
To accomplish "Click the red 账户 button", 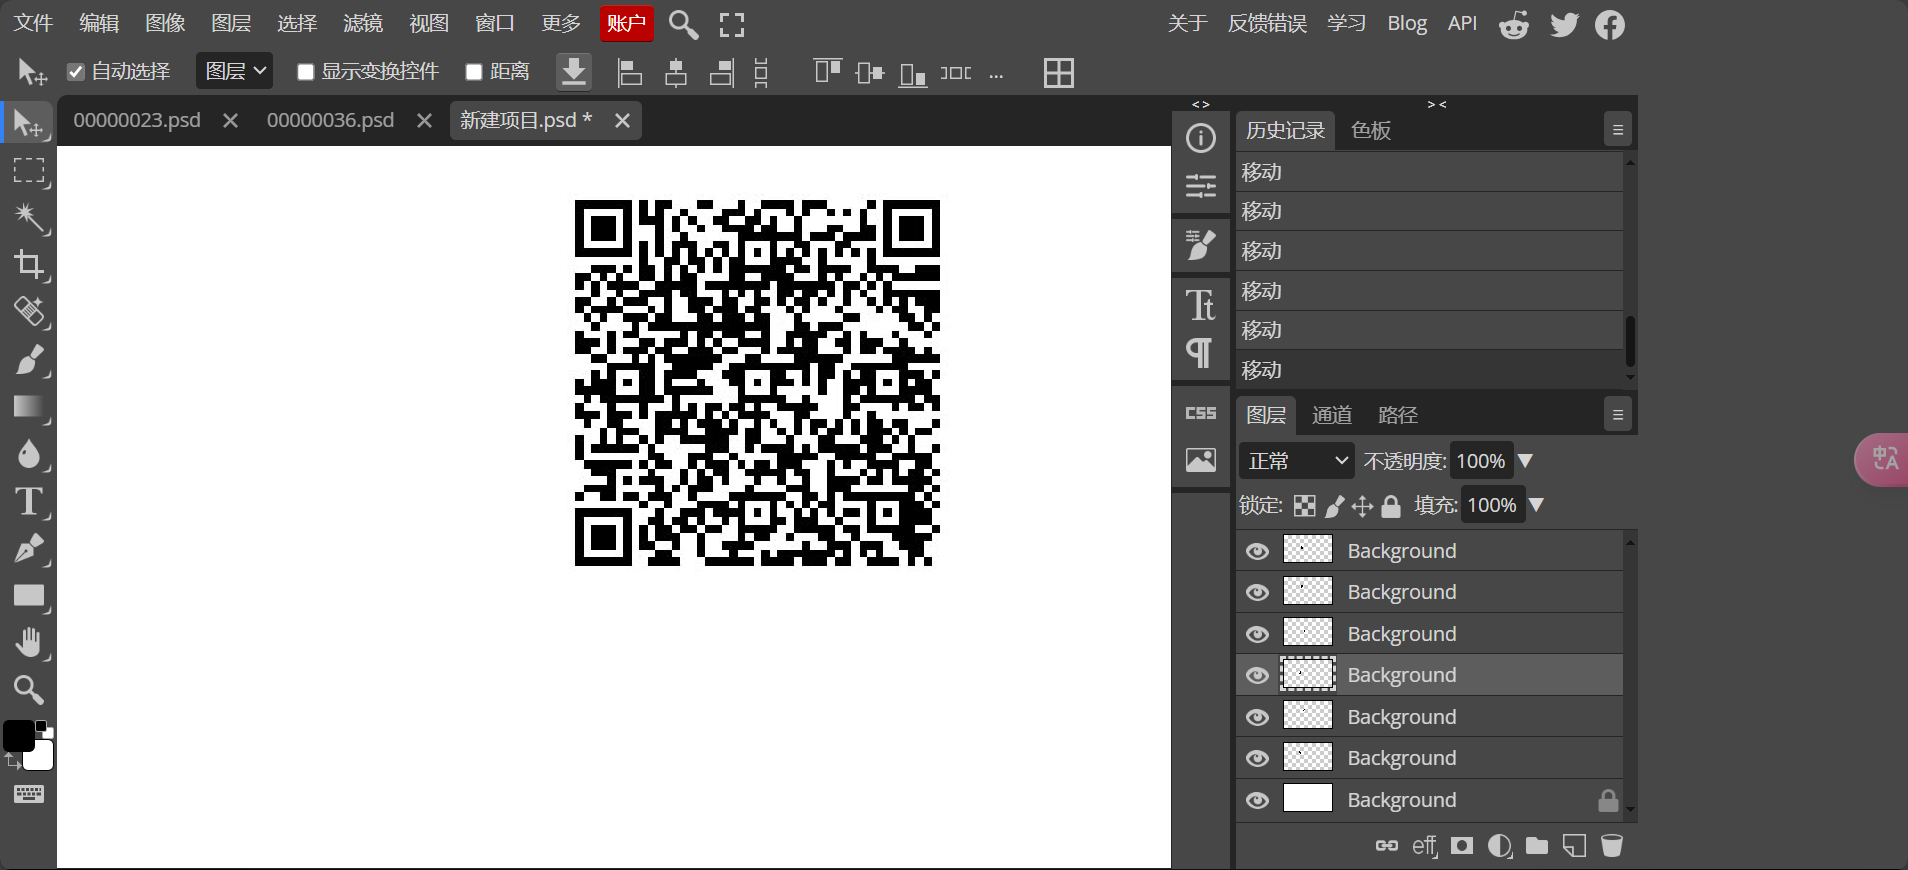I will tap(626, 23).
